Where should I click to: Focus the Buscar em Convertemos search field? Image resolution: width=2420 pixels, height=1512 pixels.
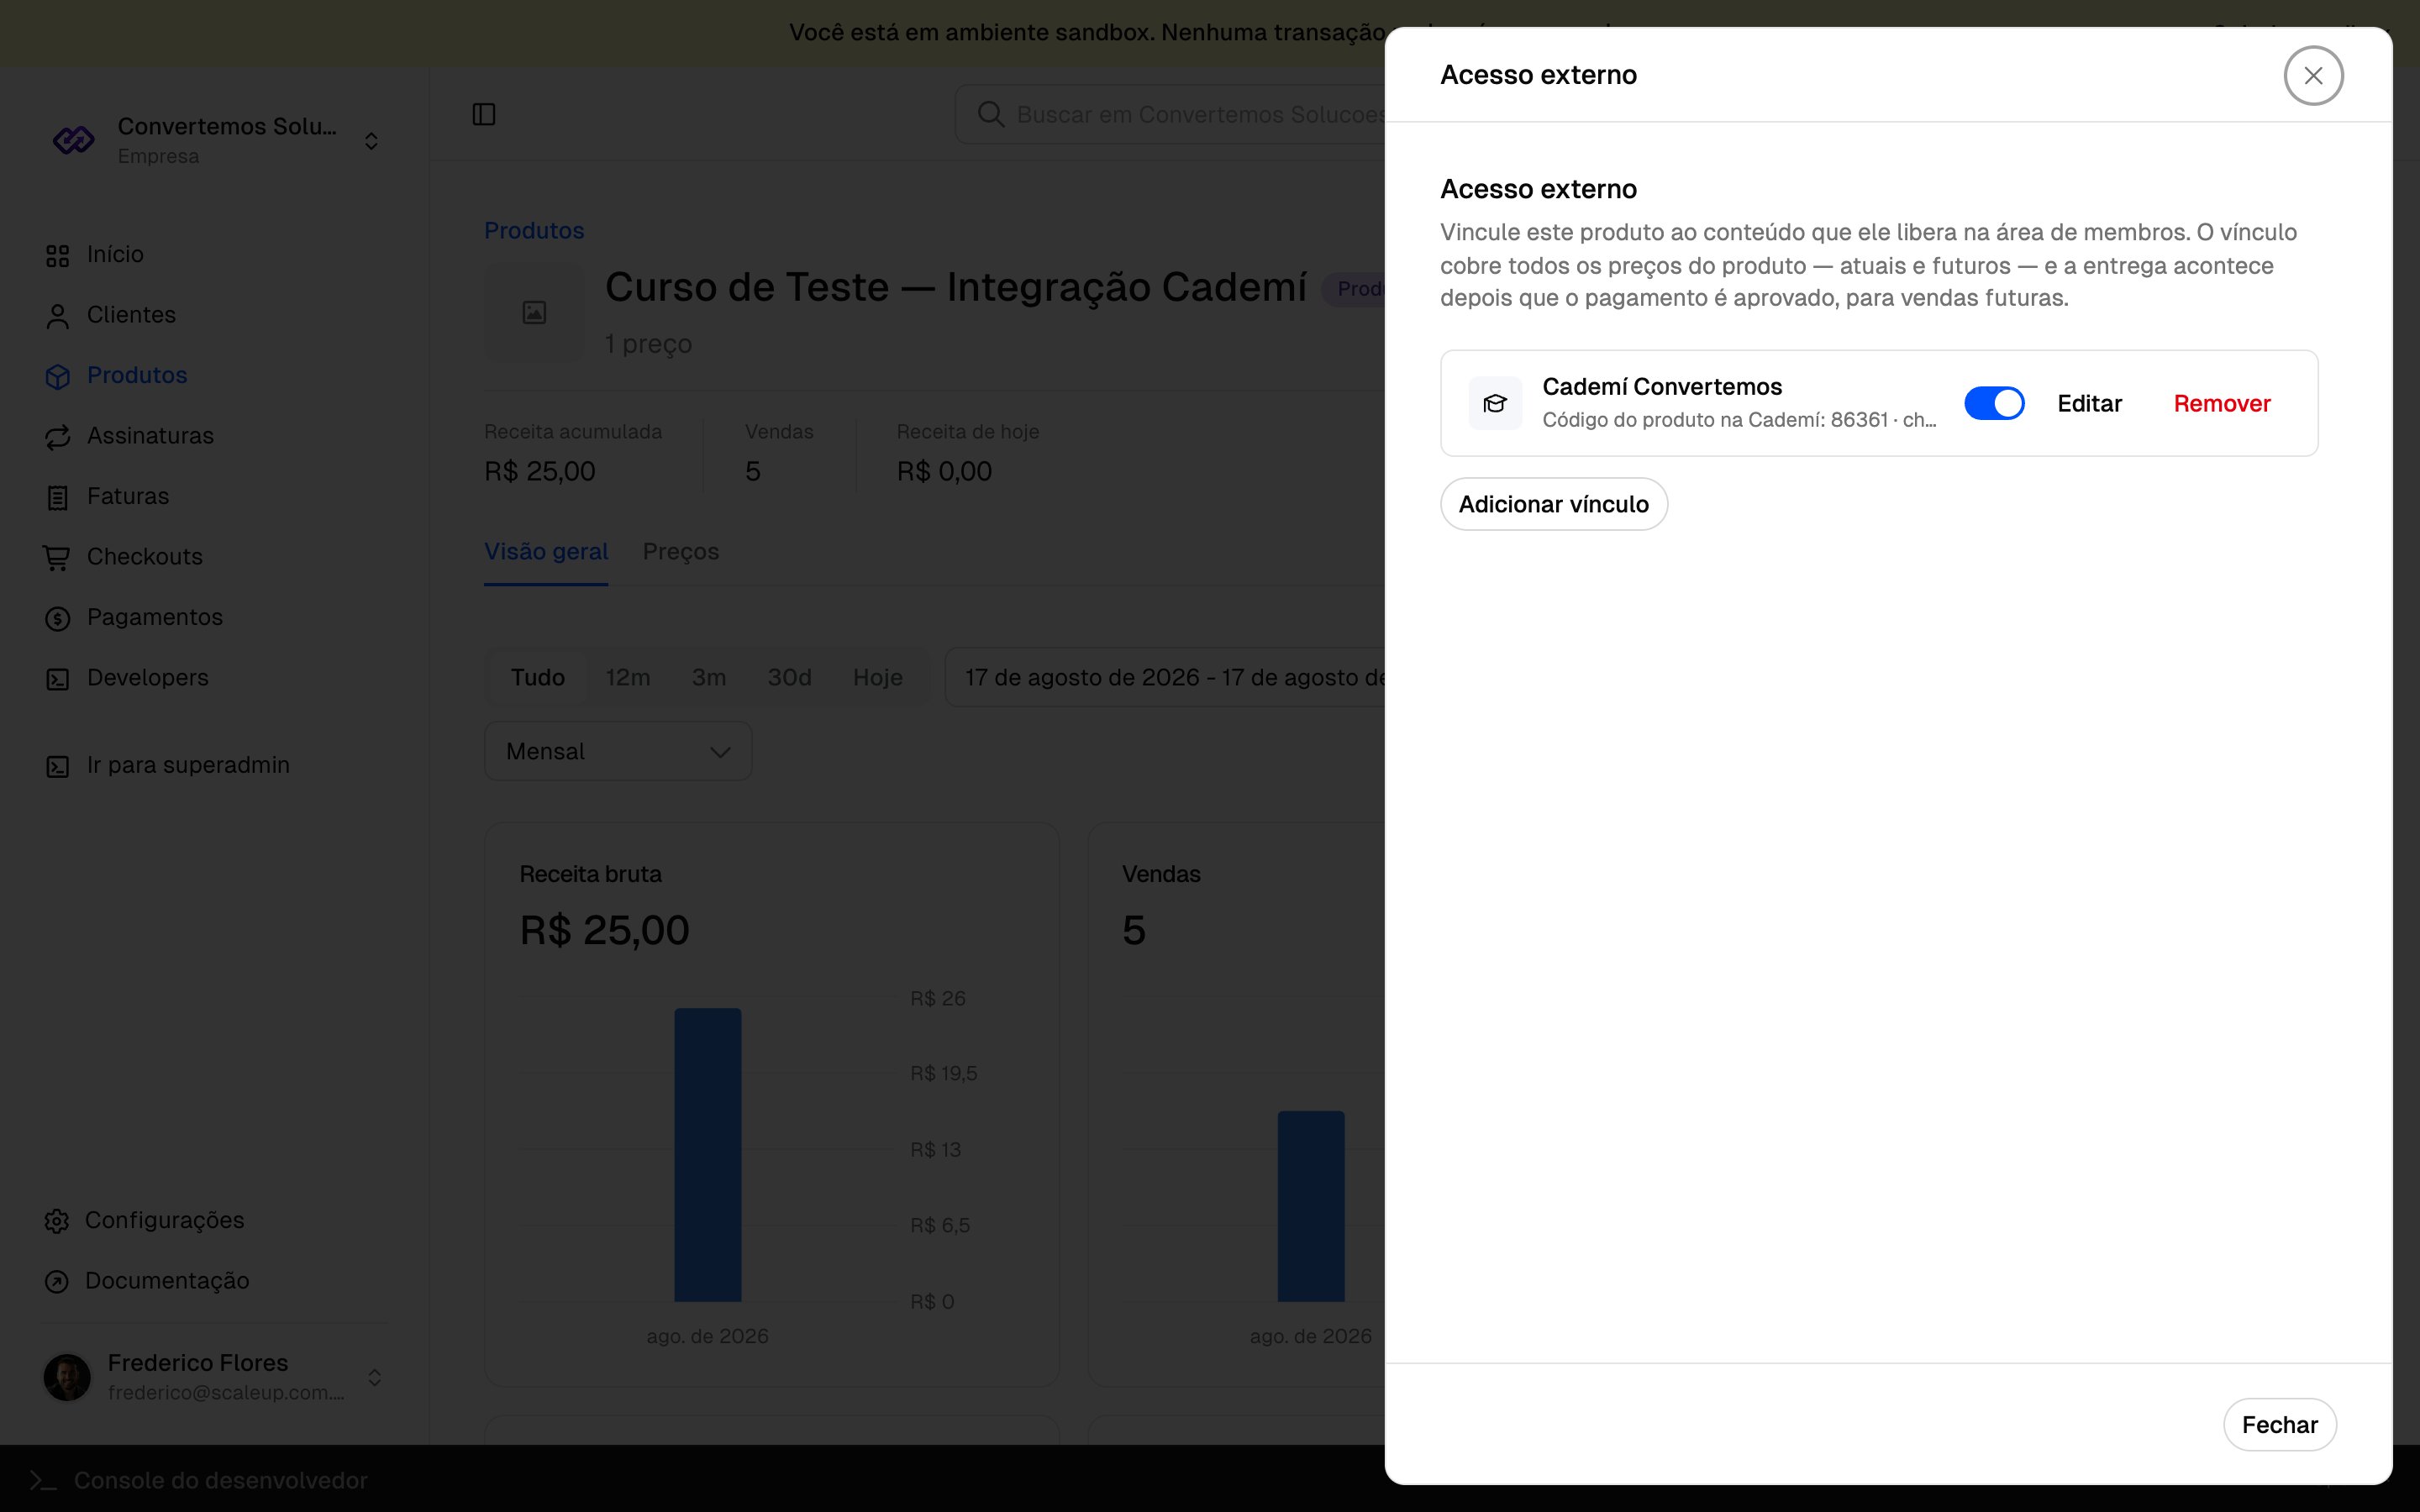click(x=1170, y=114)
